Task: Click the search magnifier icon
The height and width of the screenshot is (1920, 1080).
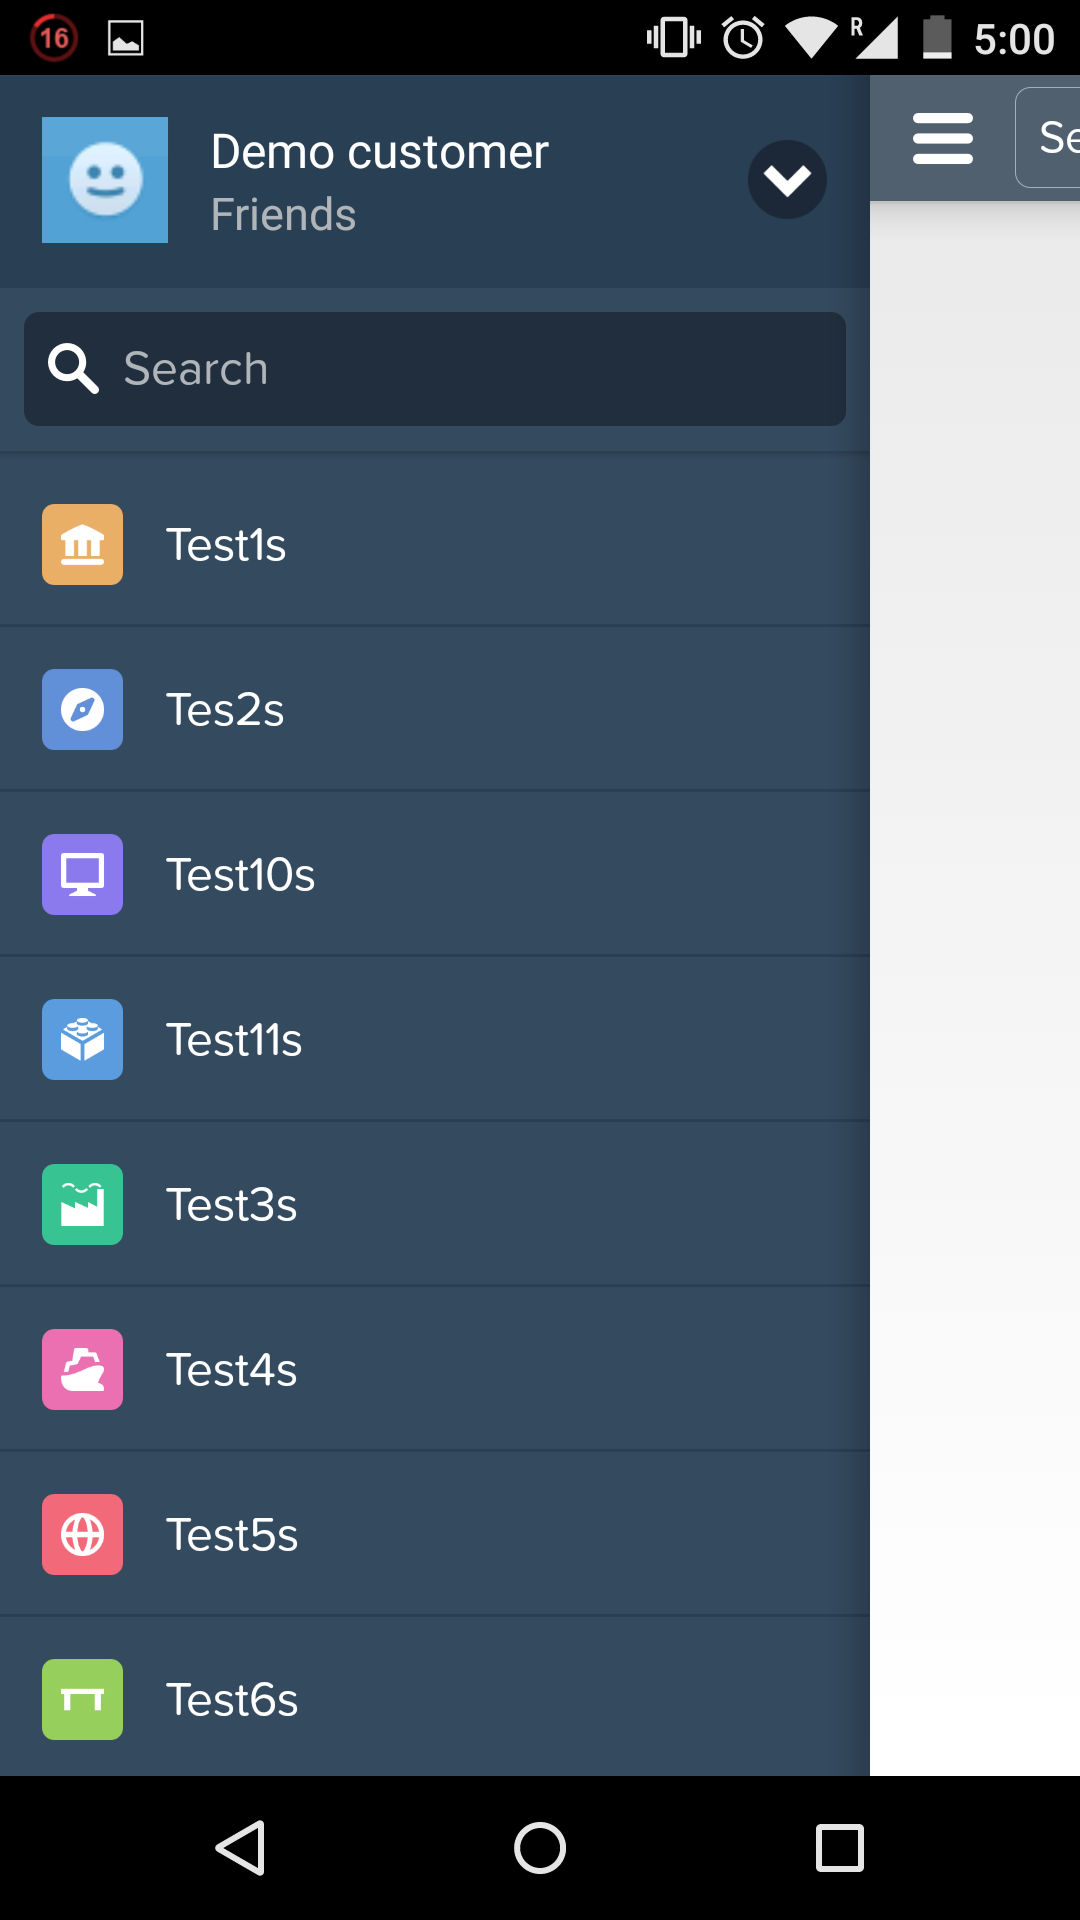Action: click(x=73, y=369)
